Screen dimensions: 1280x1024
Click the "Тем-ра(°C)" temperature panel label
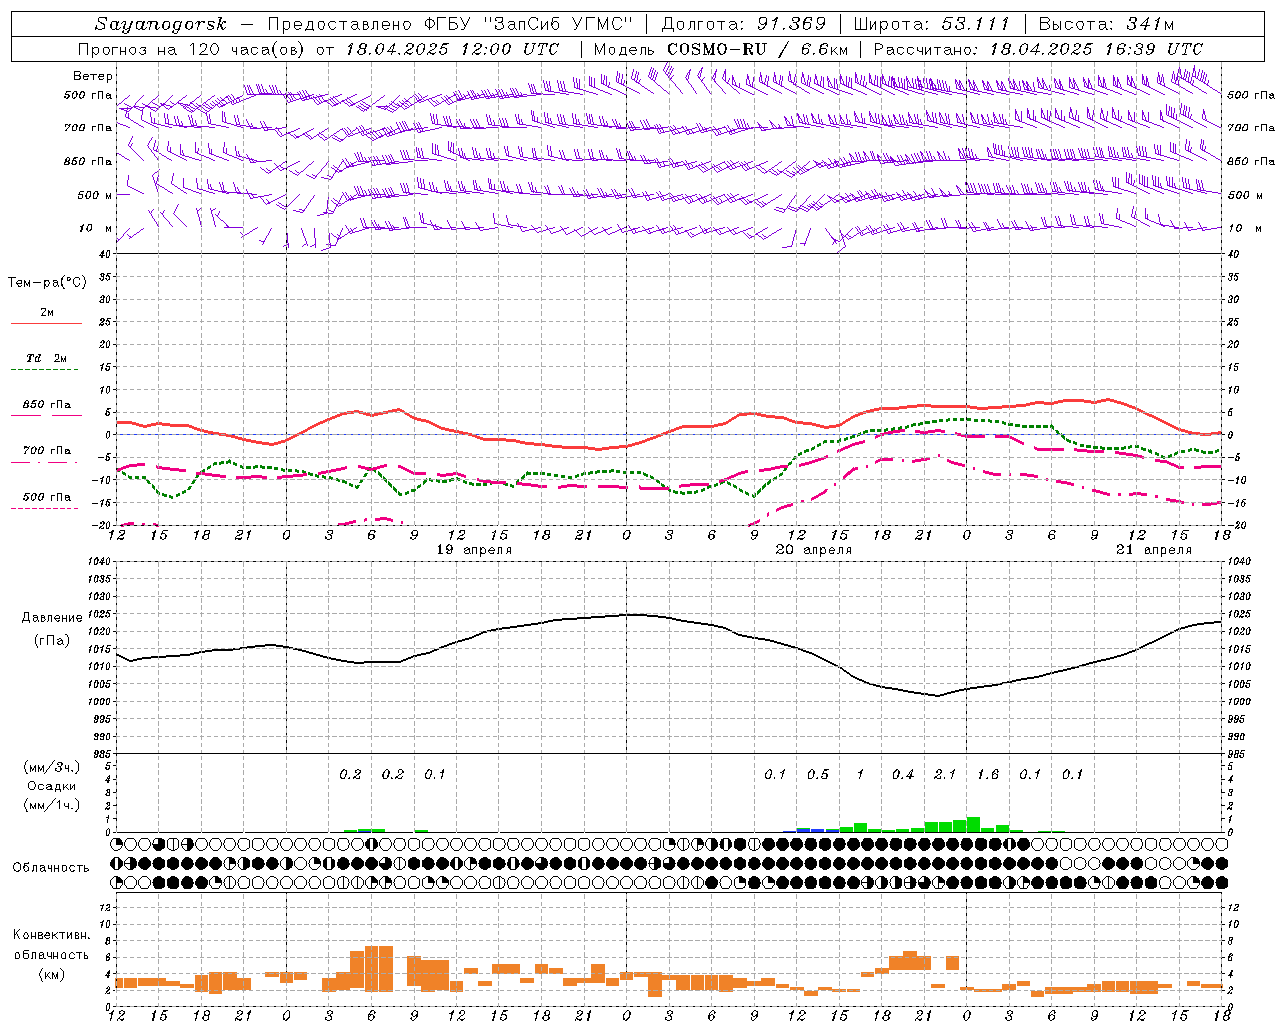[x=47, y=283]
